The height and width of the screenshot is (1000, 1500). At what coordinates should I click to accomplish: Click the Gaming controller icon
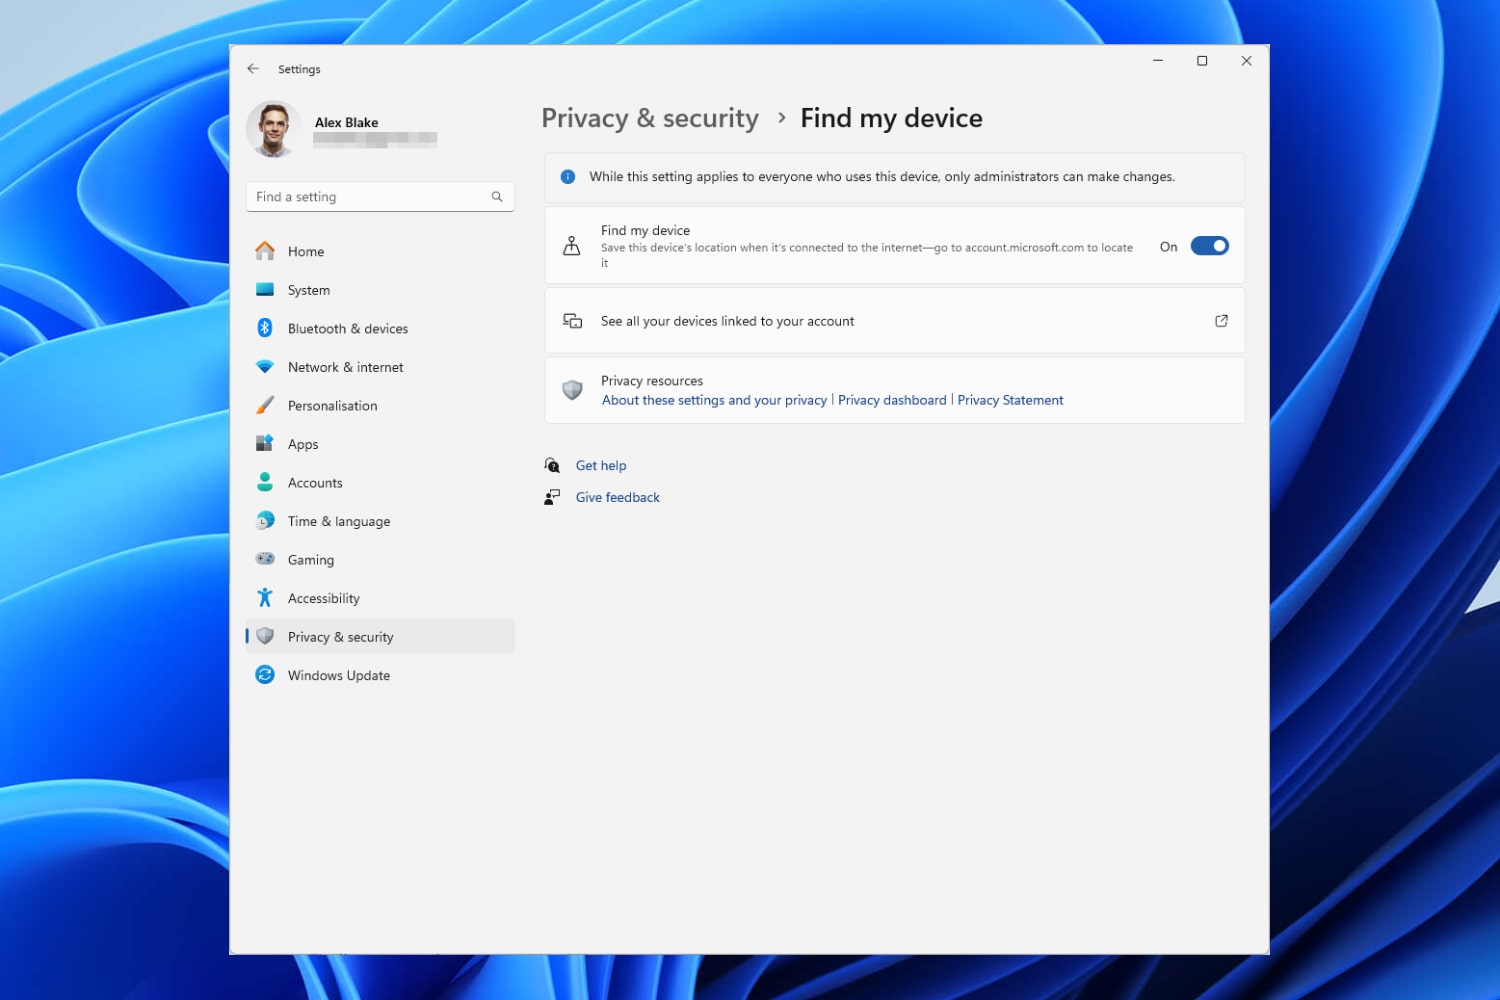click(265, 559)
